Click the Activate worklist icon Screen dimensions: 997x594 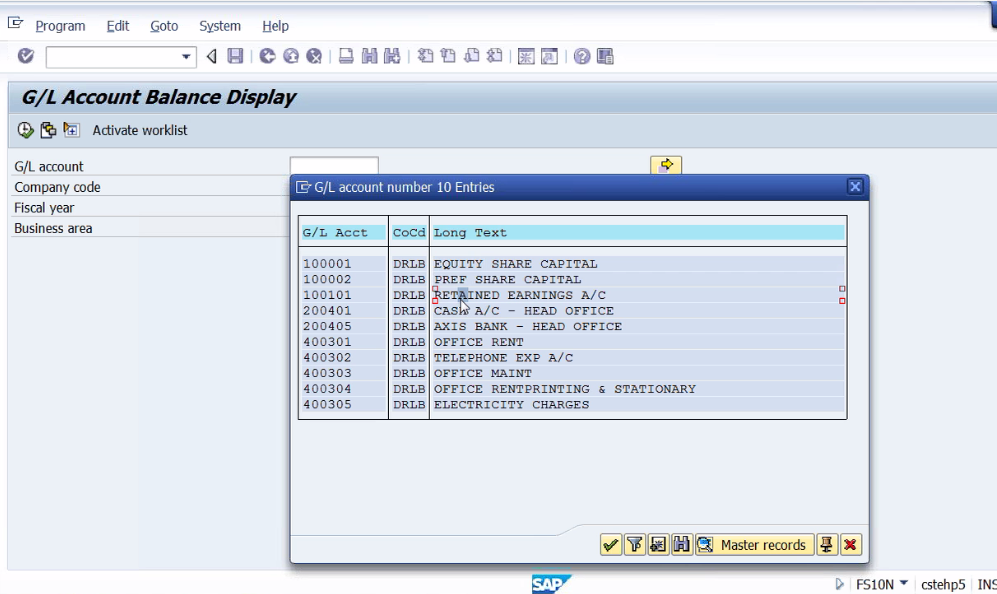point(71,130)
